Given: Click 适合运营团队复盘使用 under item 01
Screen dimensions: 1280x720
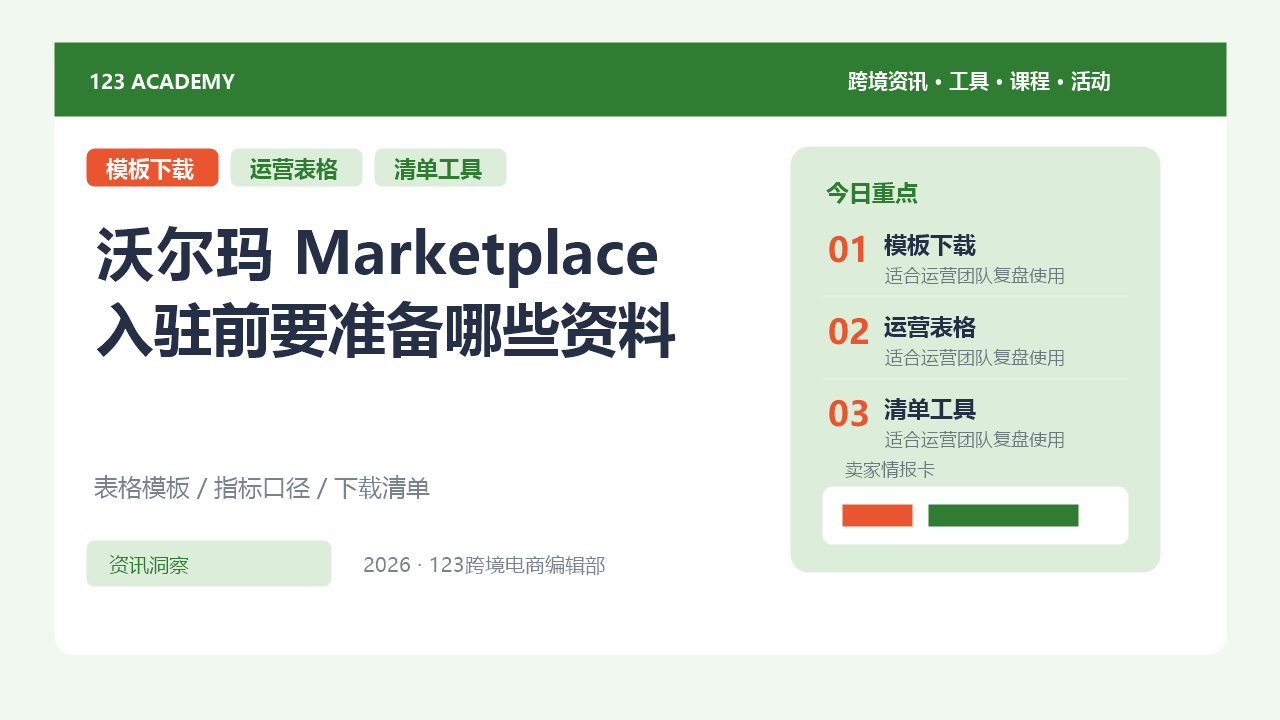Looking at the screenshot, I should [975, 276].
